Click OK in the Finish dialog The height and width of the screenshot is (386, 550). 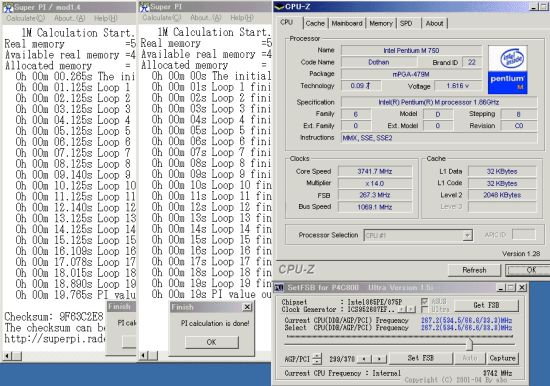[212, 342]
